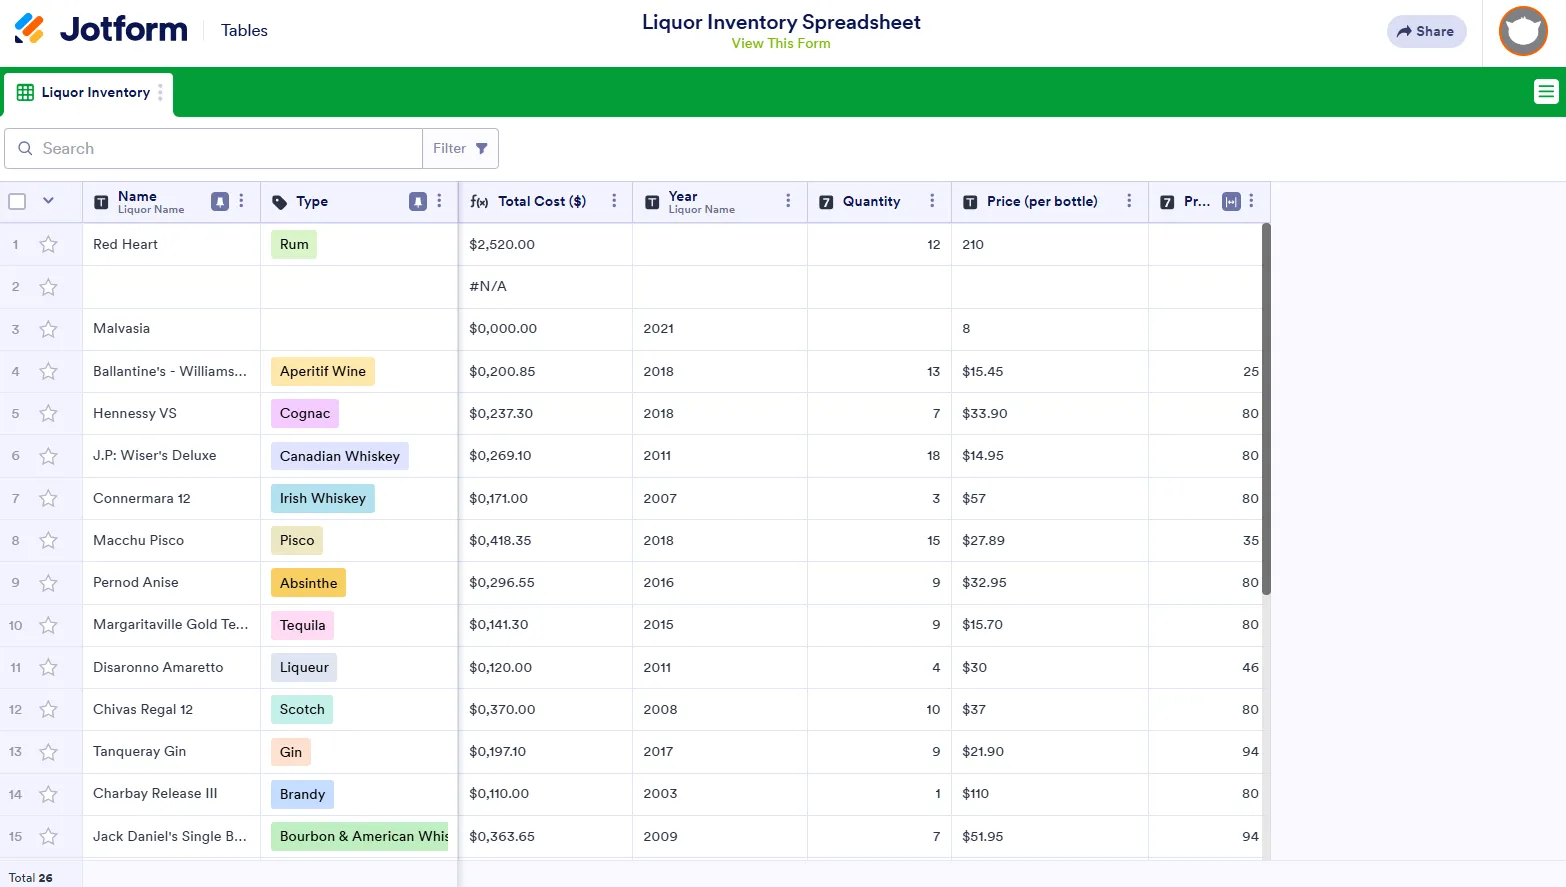Click the Absinthe yellow type tag
This screenshot has width=1566, height=887.
[308, 583]
